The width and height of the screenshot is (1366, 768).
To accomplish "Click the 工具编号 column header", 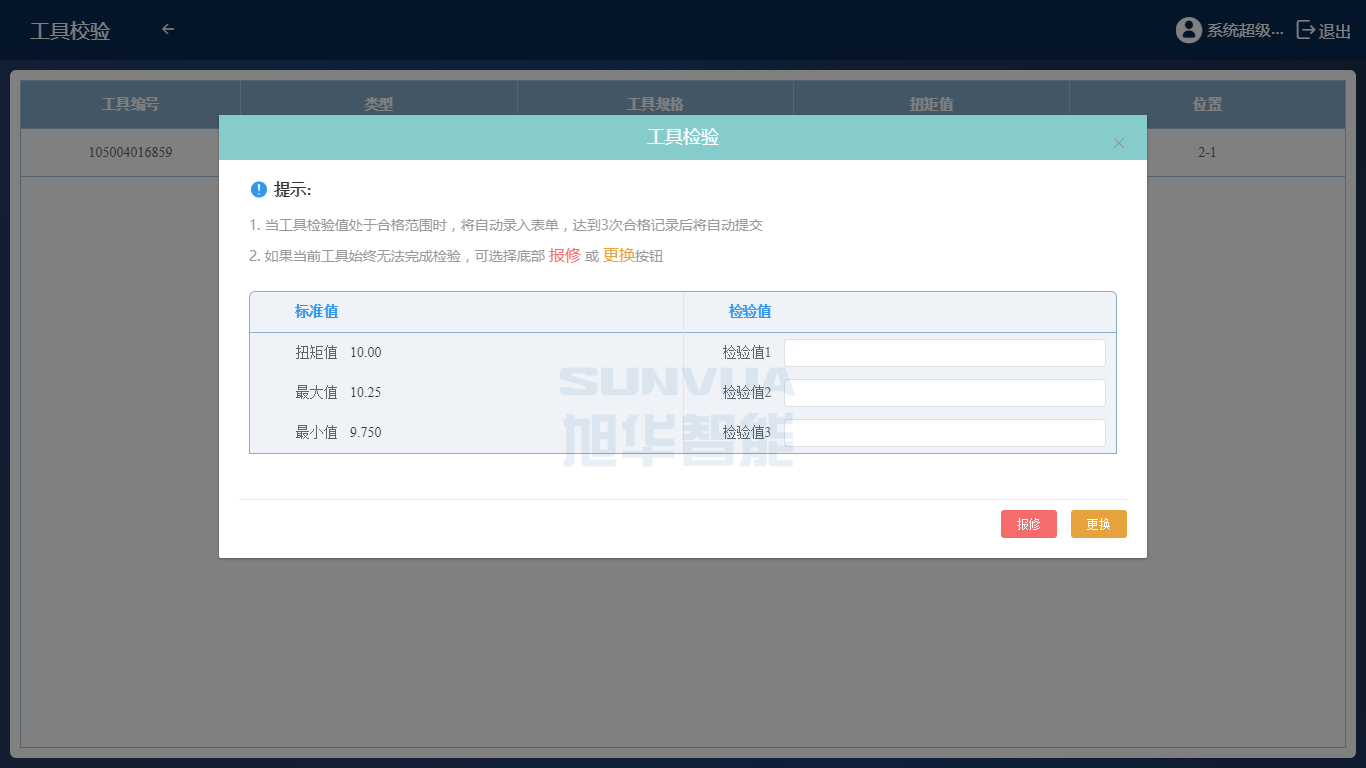I will coord(130,104).
